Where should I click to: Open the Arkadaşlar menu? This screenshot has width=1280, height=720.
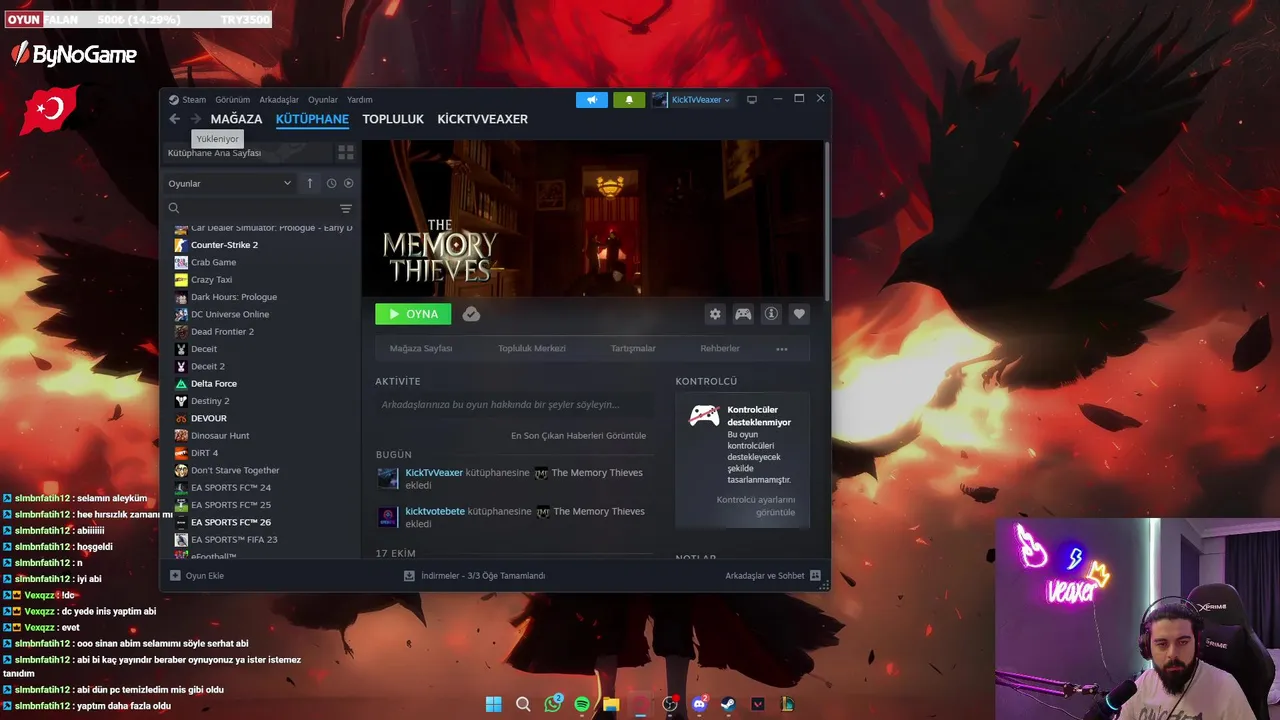279,100
